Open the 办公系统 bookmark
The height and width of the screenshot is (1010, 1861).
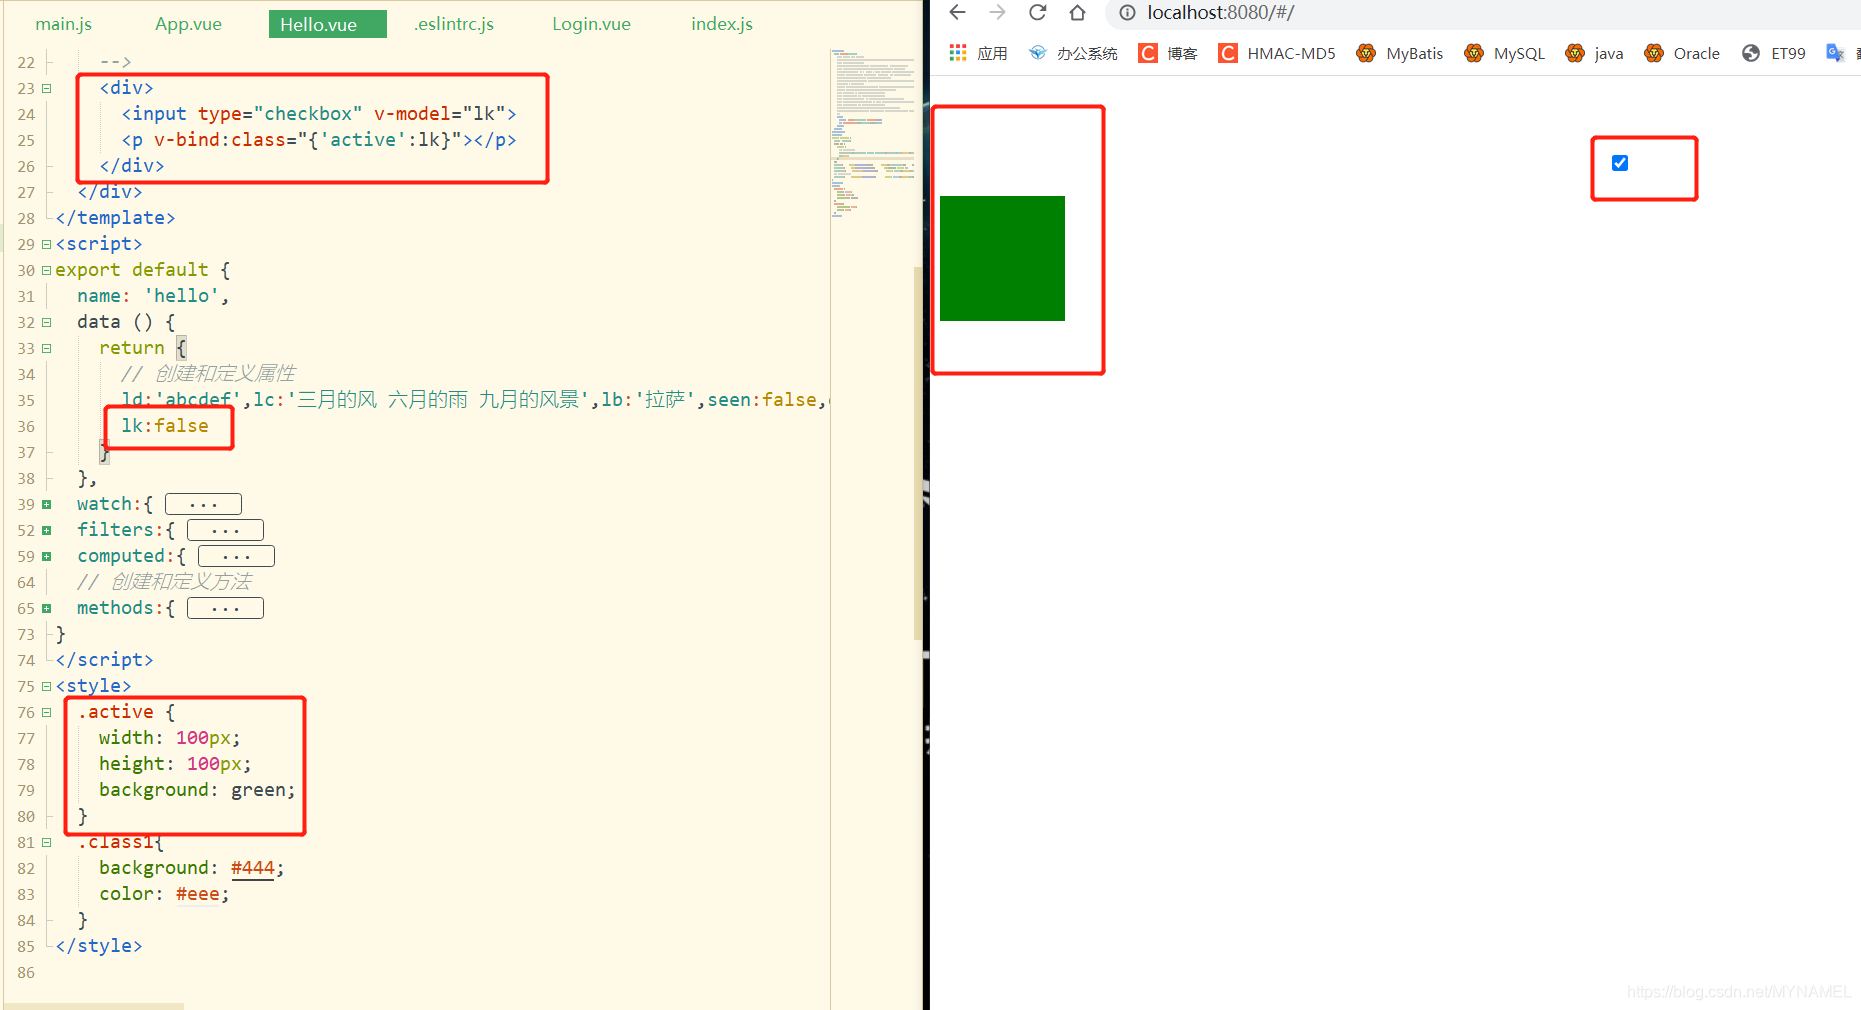(1072, 53)
